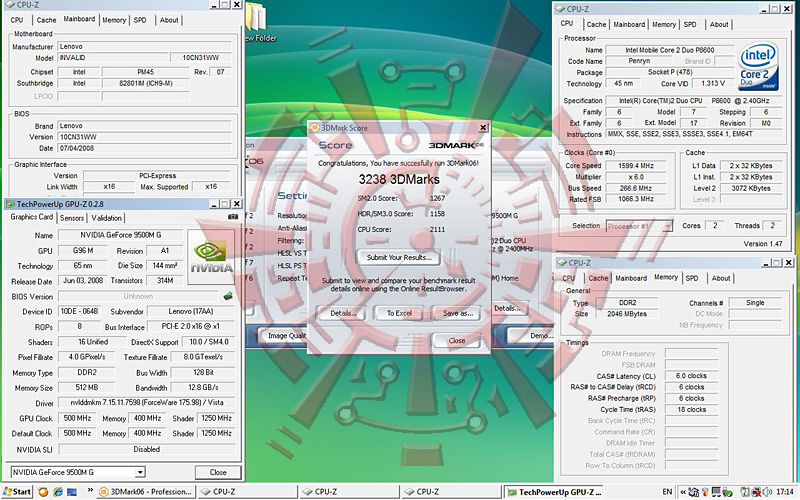Click Details button in 3DMark Score dialog

(343, 313)
